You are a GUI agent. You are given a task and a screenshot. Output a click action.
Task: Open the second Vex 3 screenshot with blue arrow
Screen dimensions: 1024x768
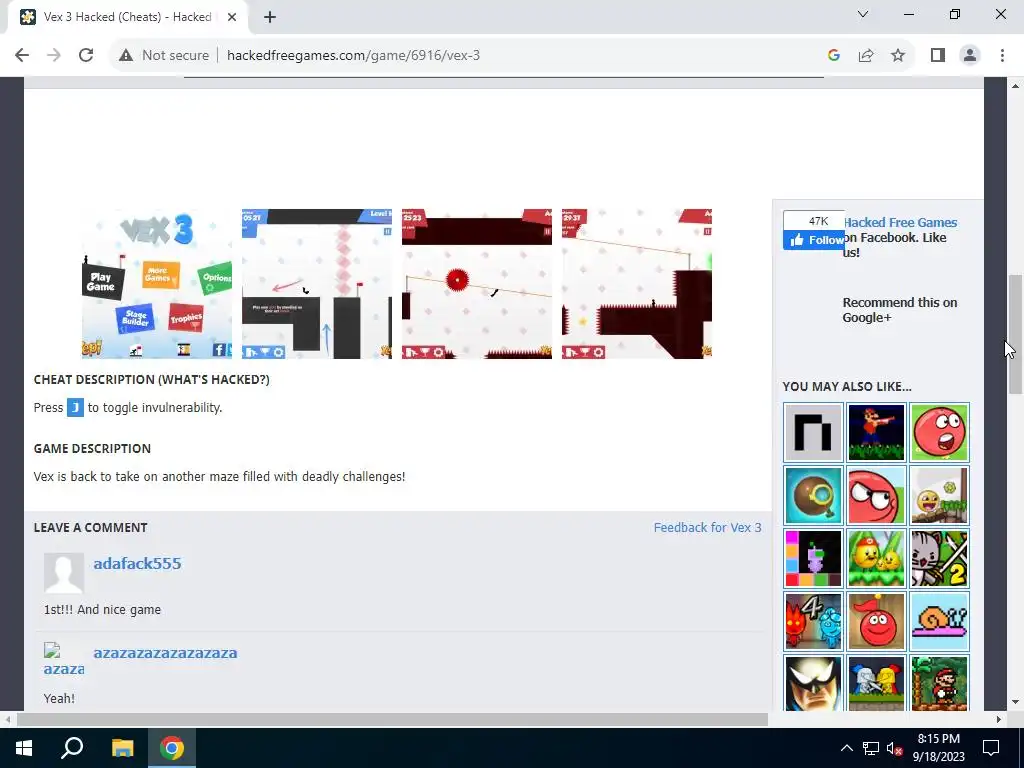tap(317, 283)
